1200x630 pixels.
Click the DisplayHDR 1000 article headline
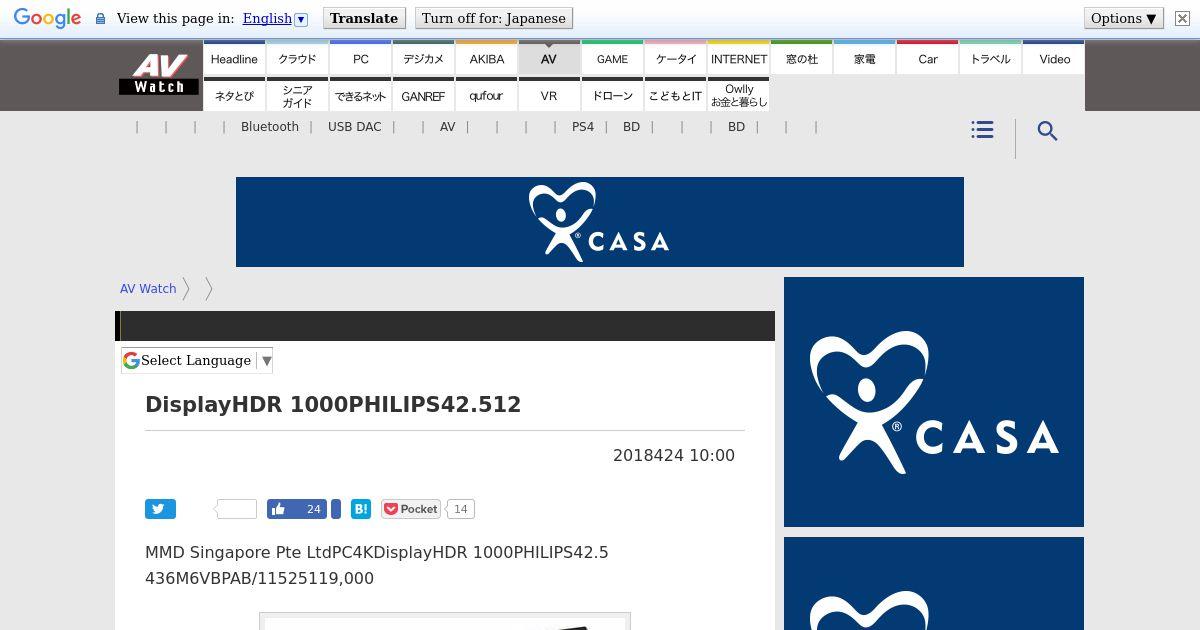pos(333,405)
